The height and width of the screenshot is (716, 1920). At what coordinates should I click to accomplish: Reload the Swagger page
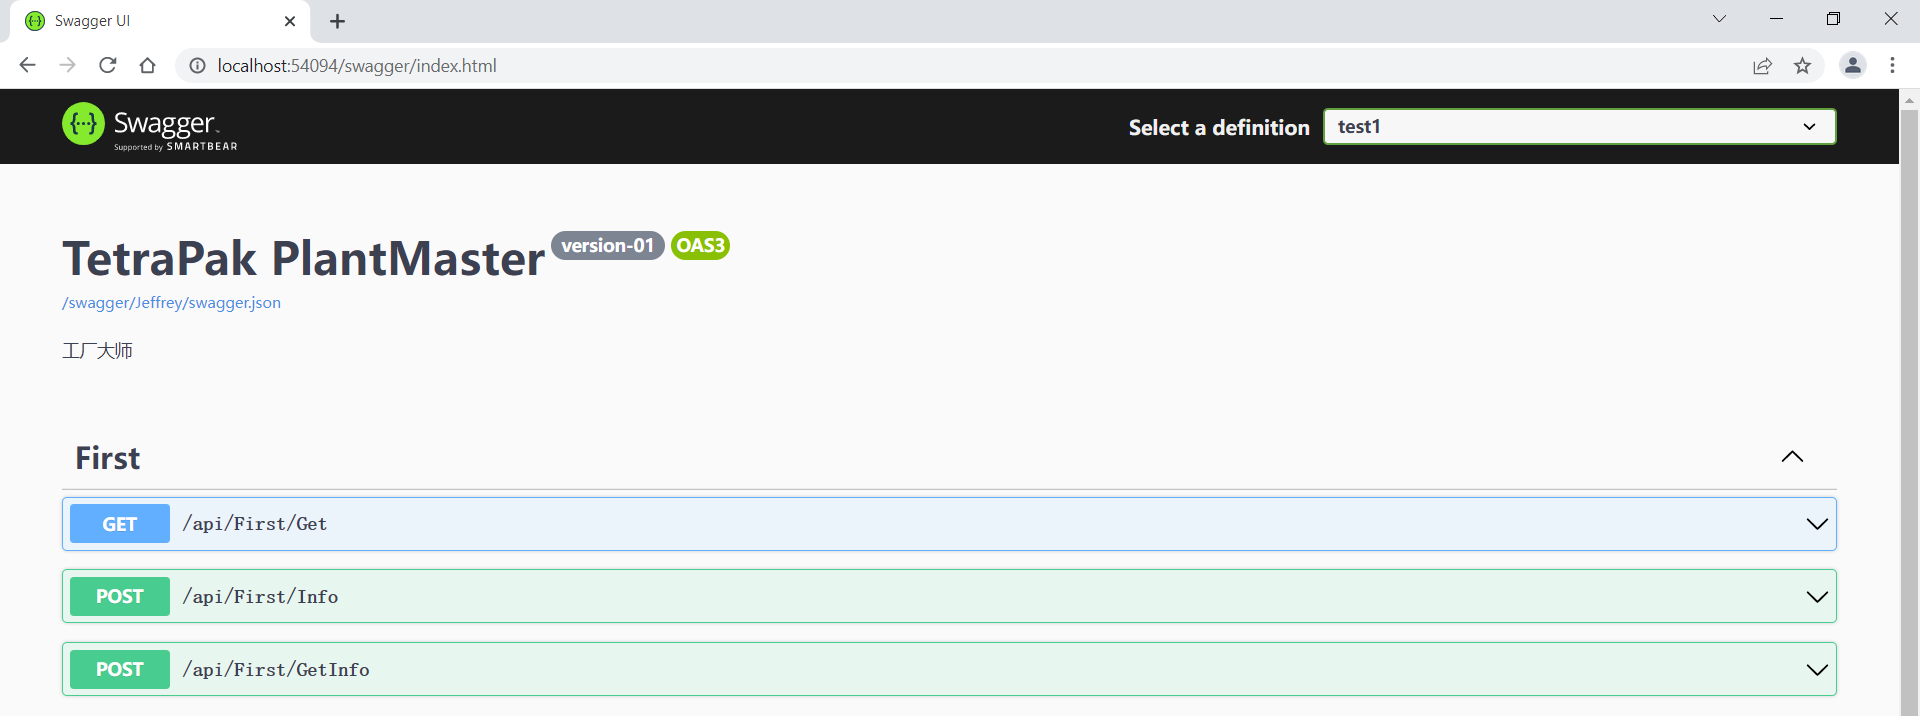[108, 65]
